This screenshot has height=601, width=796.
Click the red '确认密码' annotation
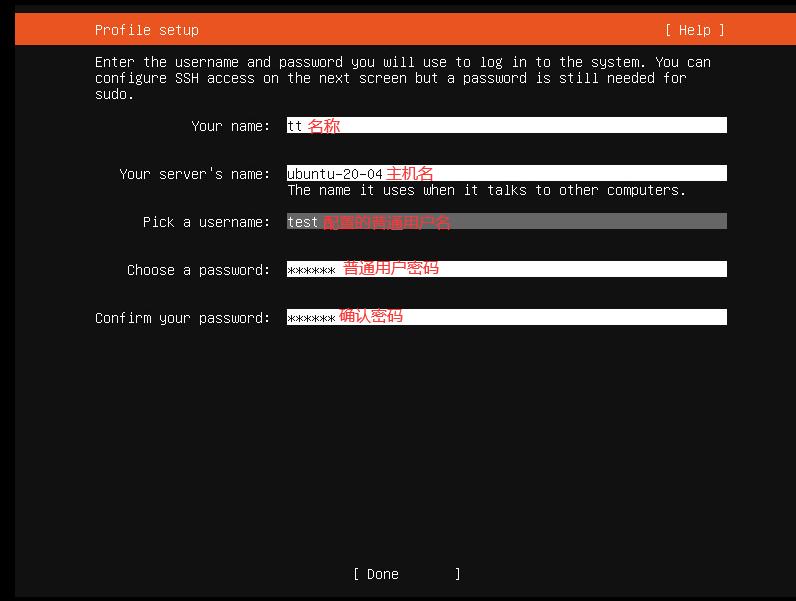[x=371, y=316]
